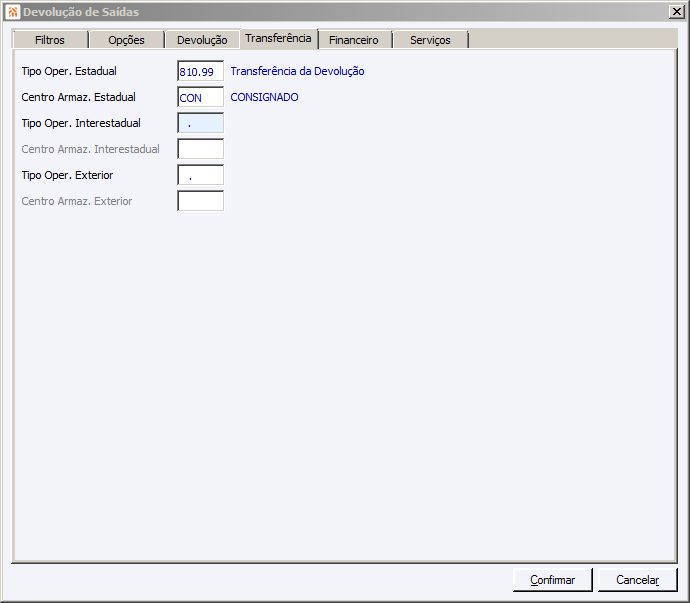Switch to the Filtros tab
Image resolution: width=690 pixels, height=603 pixels.
coord(50,40)
